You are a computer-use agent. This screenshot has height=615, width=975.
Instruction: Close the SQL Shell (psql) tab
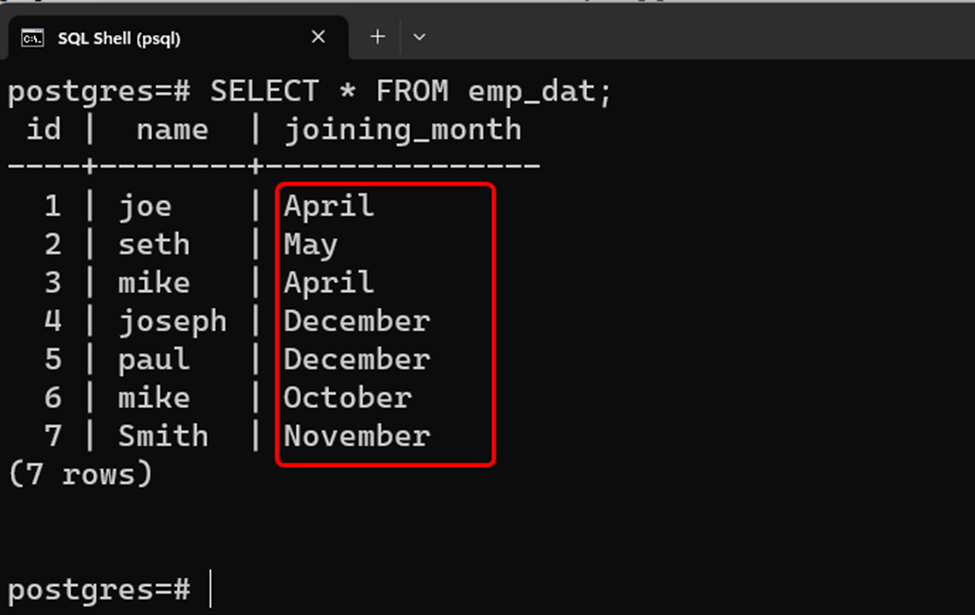click(318, 37)
